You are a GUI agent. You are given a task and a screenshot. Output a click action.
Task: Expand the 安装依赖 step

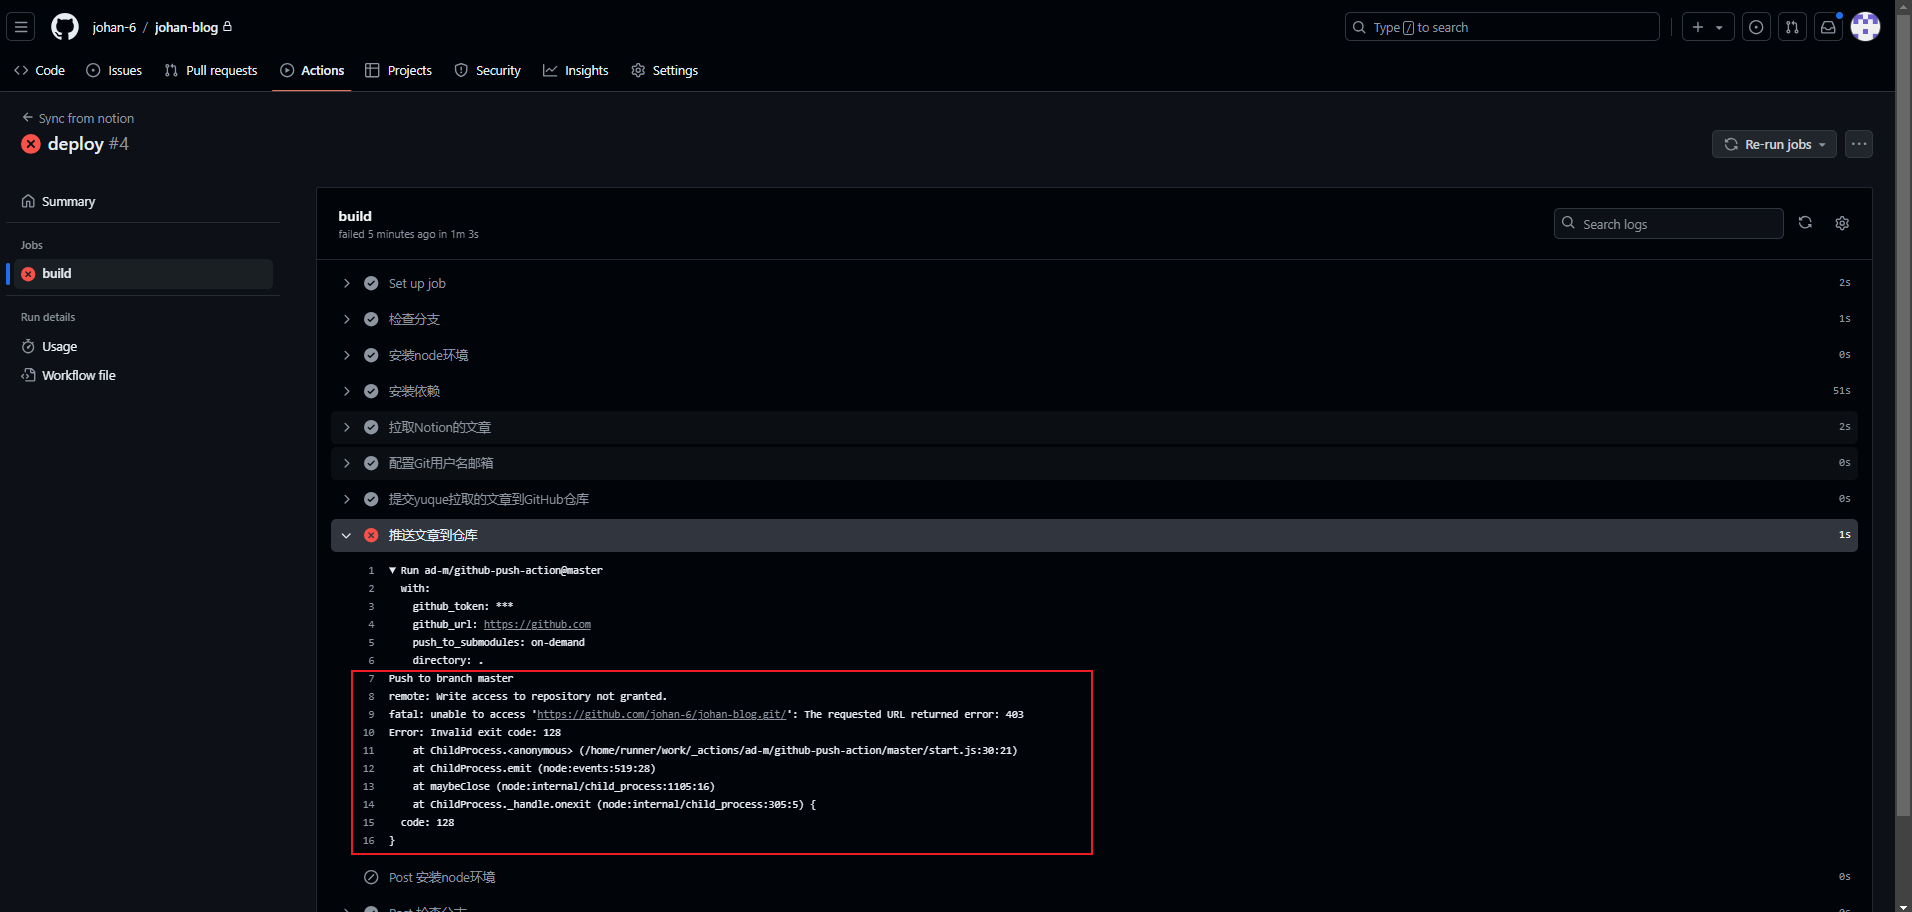(414, 391)
